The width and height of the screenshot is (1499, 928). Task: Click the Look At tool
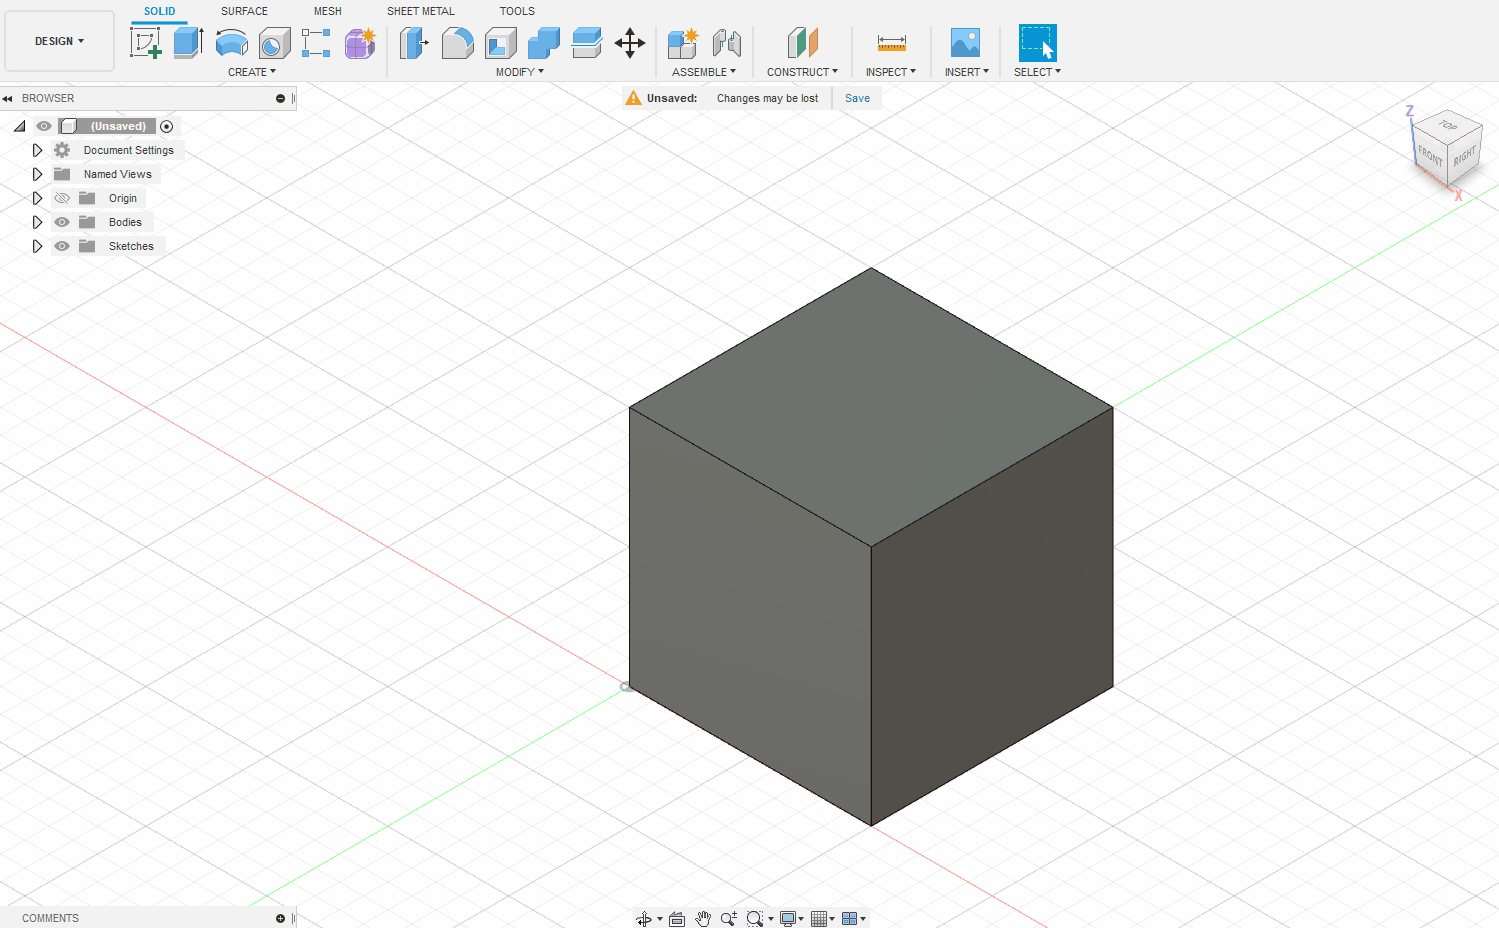coord(677,917)
